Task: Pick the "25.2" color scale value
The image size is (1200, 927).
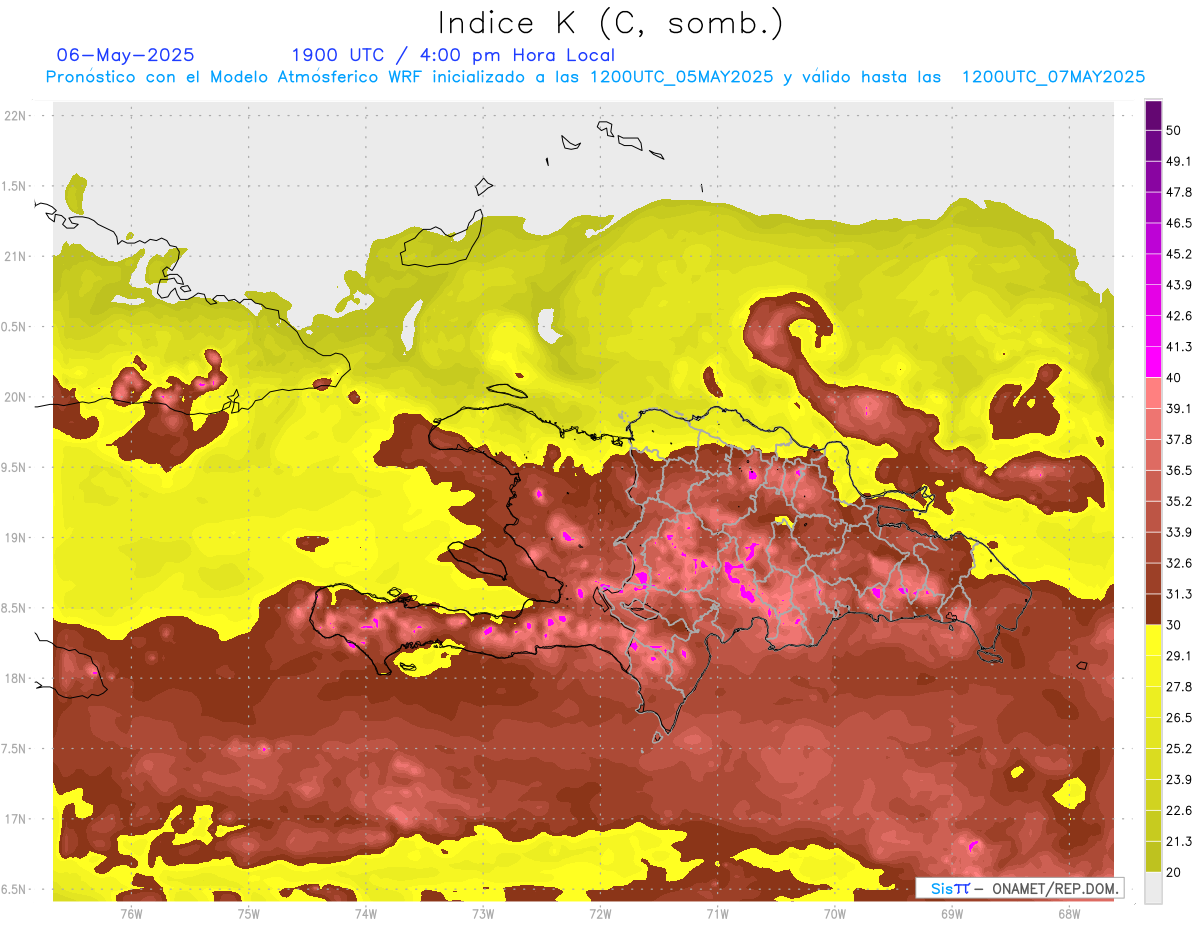Action: coord(1179,749)
